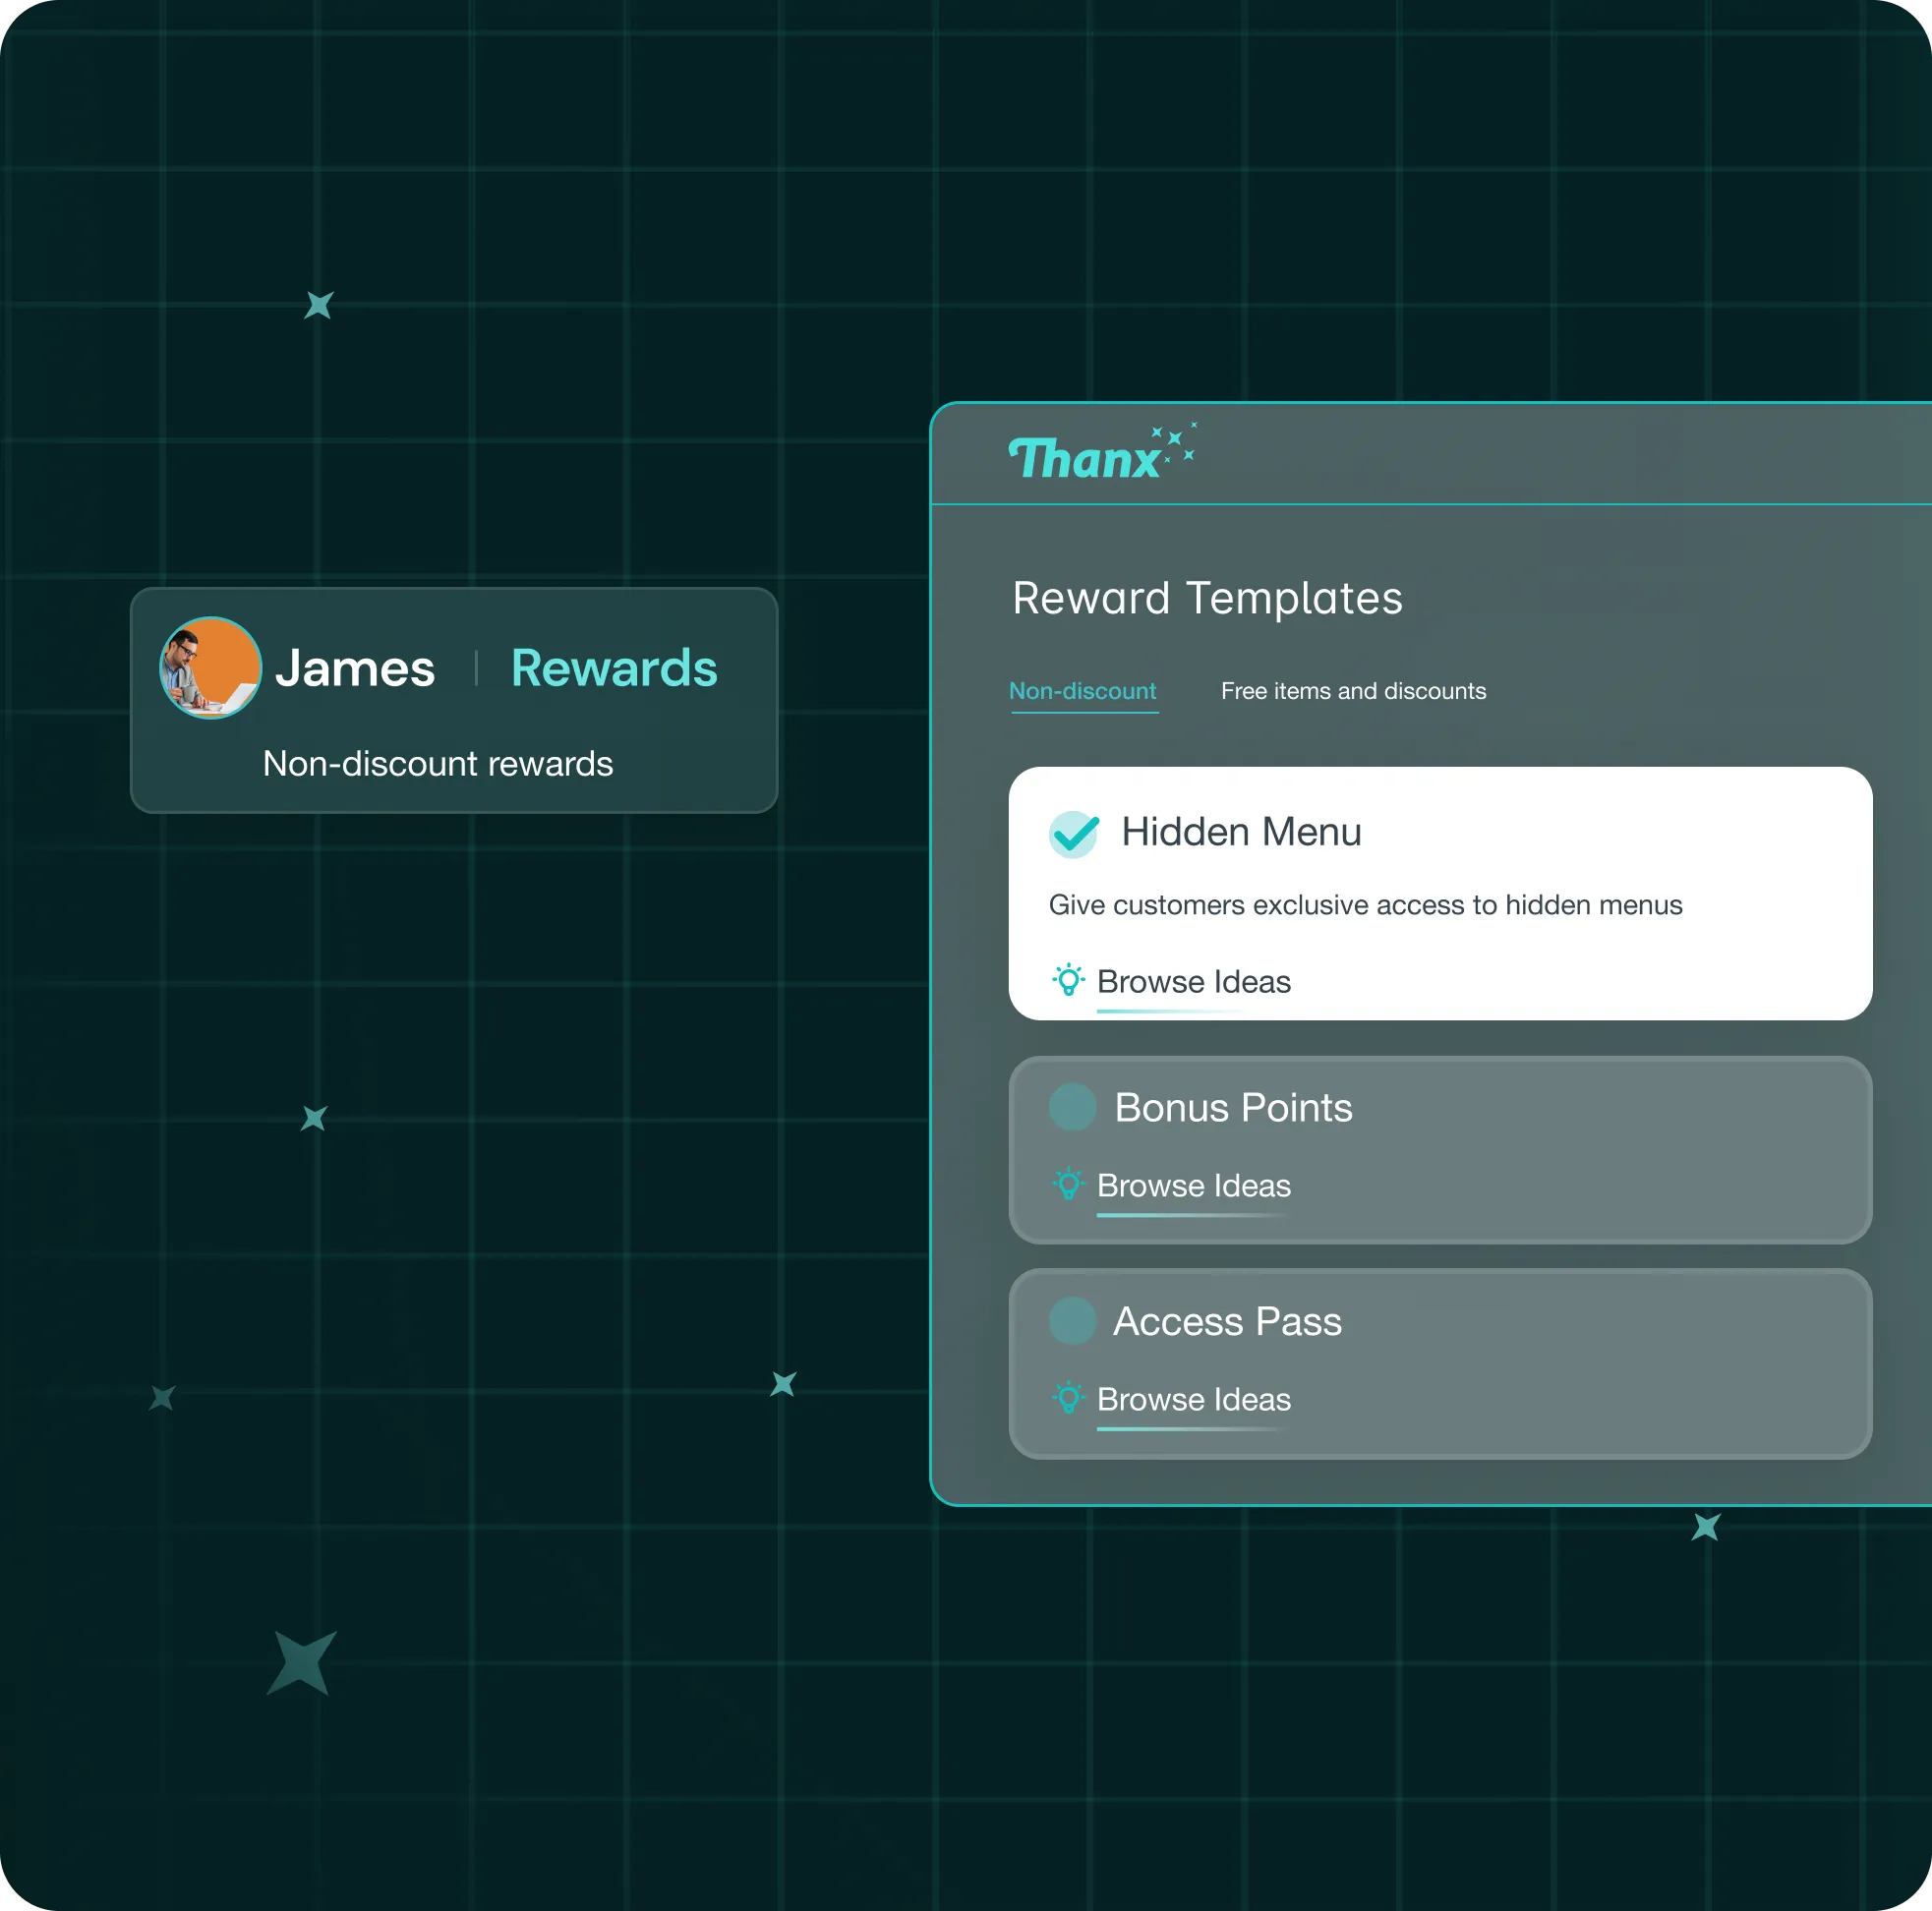Open Free items and discounts tab
This screenshot has width=1932, height=1911.
[1352, 691]
